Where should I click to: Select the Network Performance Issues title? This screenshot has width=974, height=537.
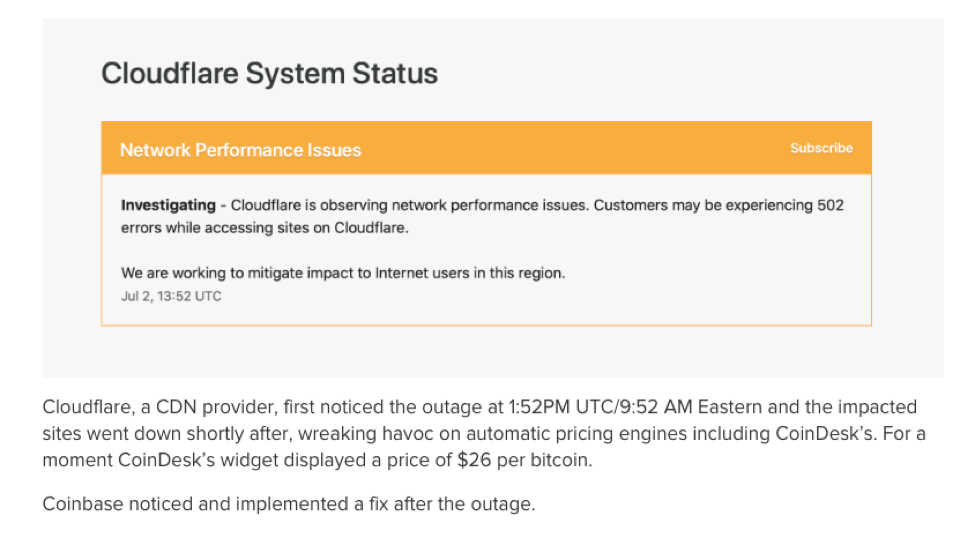point(240,150)
